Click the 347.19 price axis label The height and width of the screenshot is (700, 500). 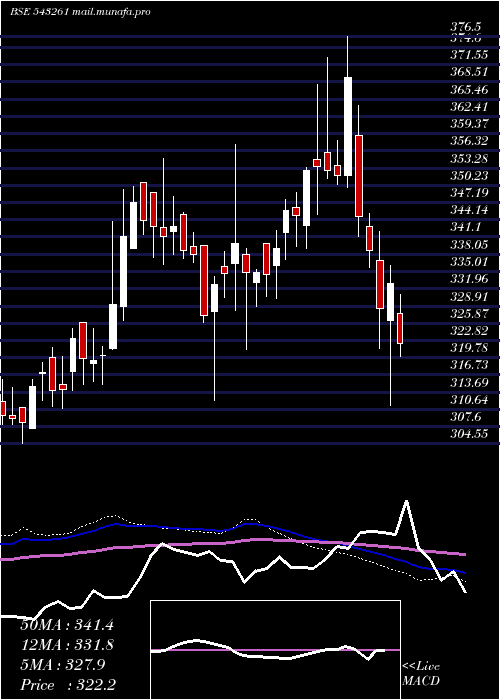click(469, 193)
